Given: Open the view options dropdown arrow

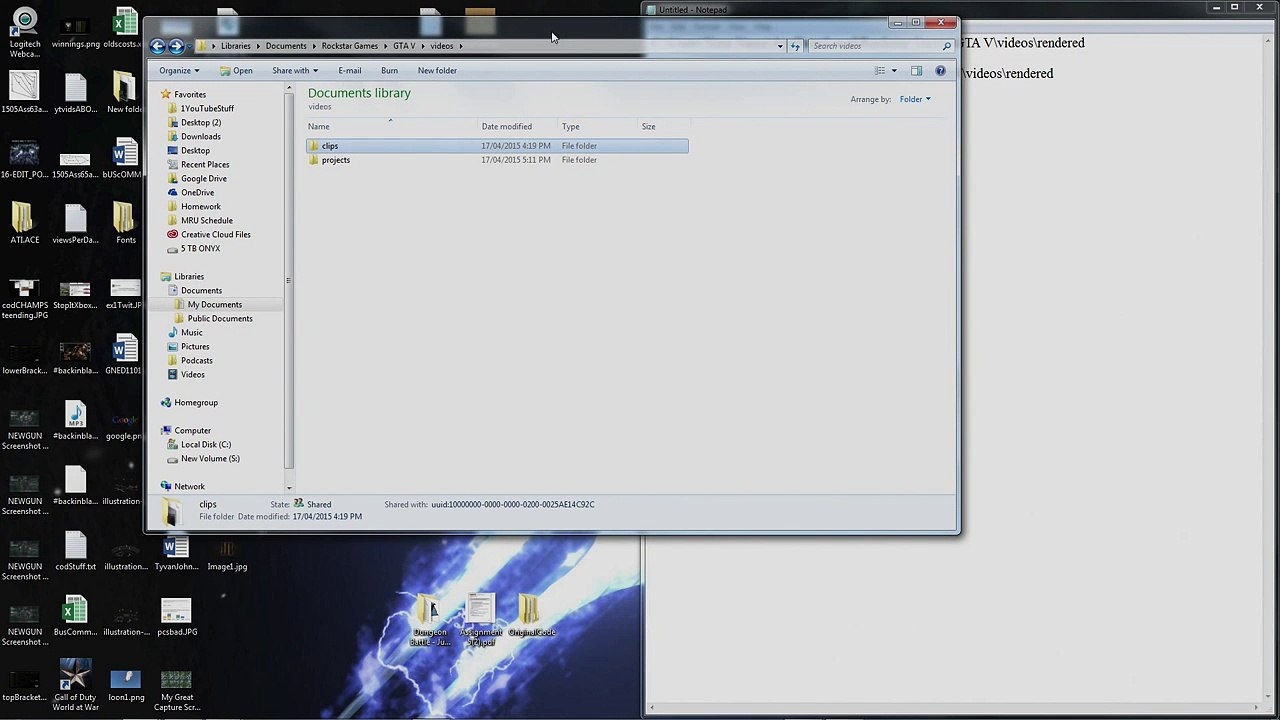Looking at the screenshot, I should pos(894,71).
